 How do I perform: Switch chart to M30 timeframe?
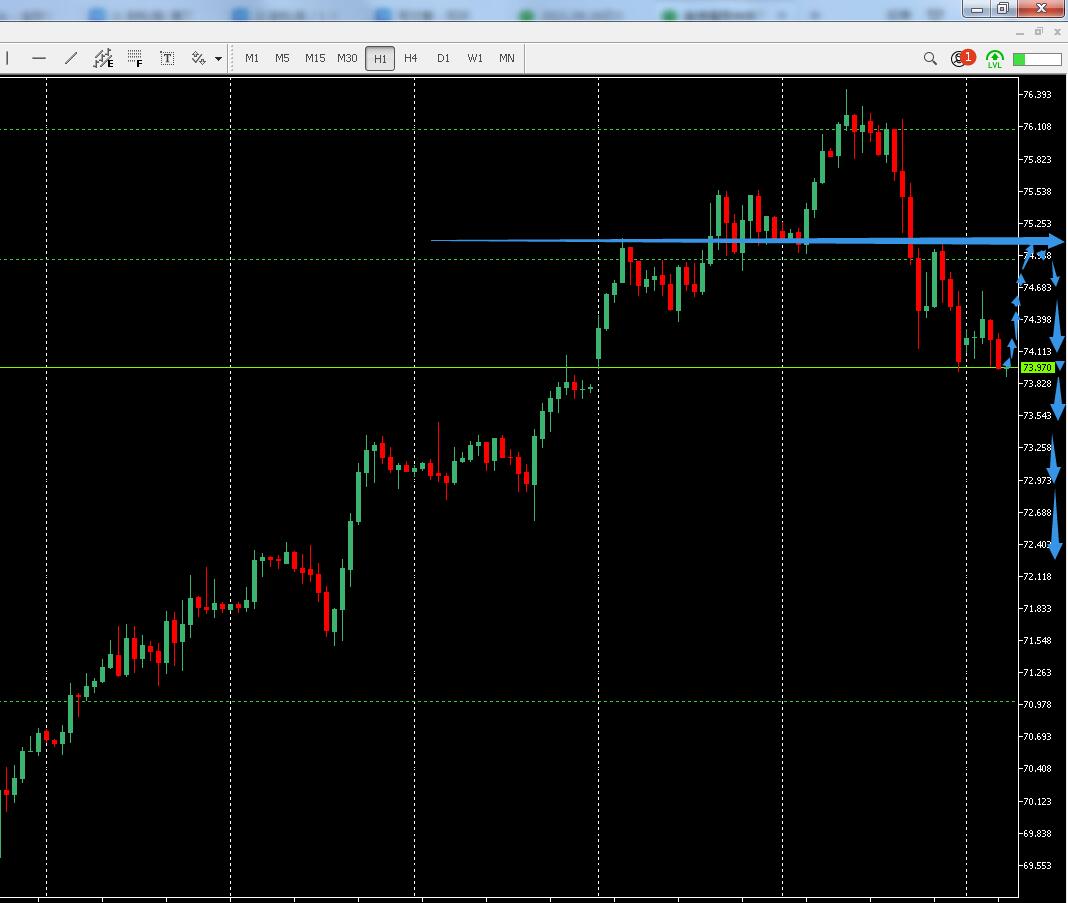coord(347,59)
